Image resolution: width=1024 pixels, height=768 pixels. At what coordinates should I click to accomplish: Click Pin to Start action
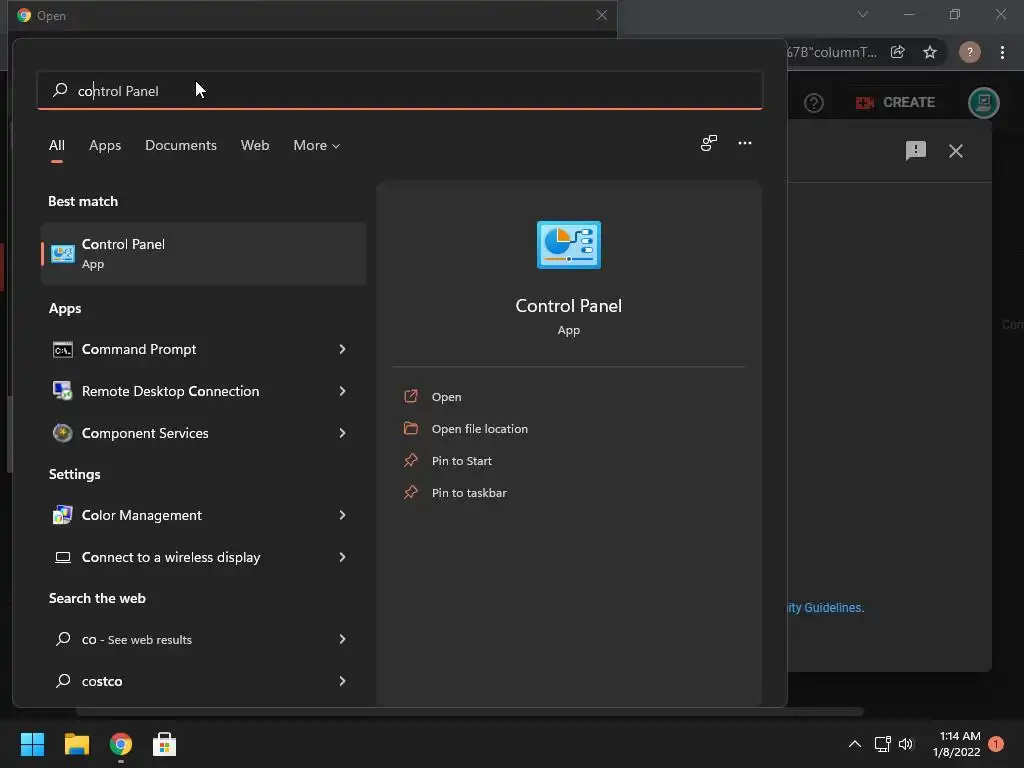pyautogui.click(x=462, y=460)
